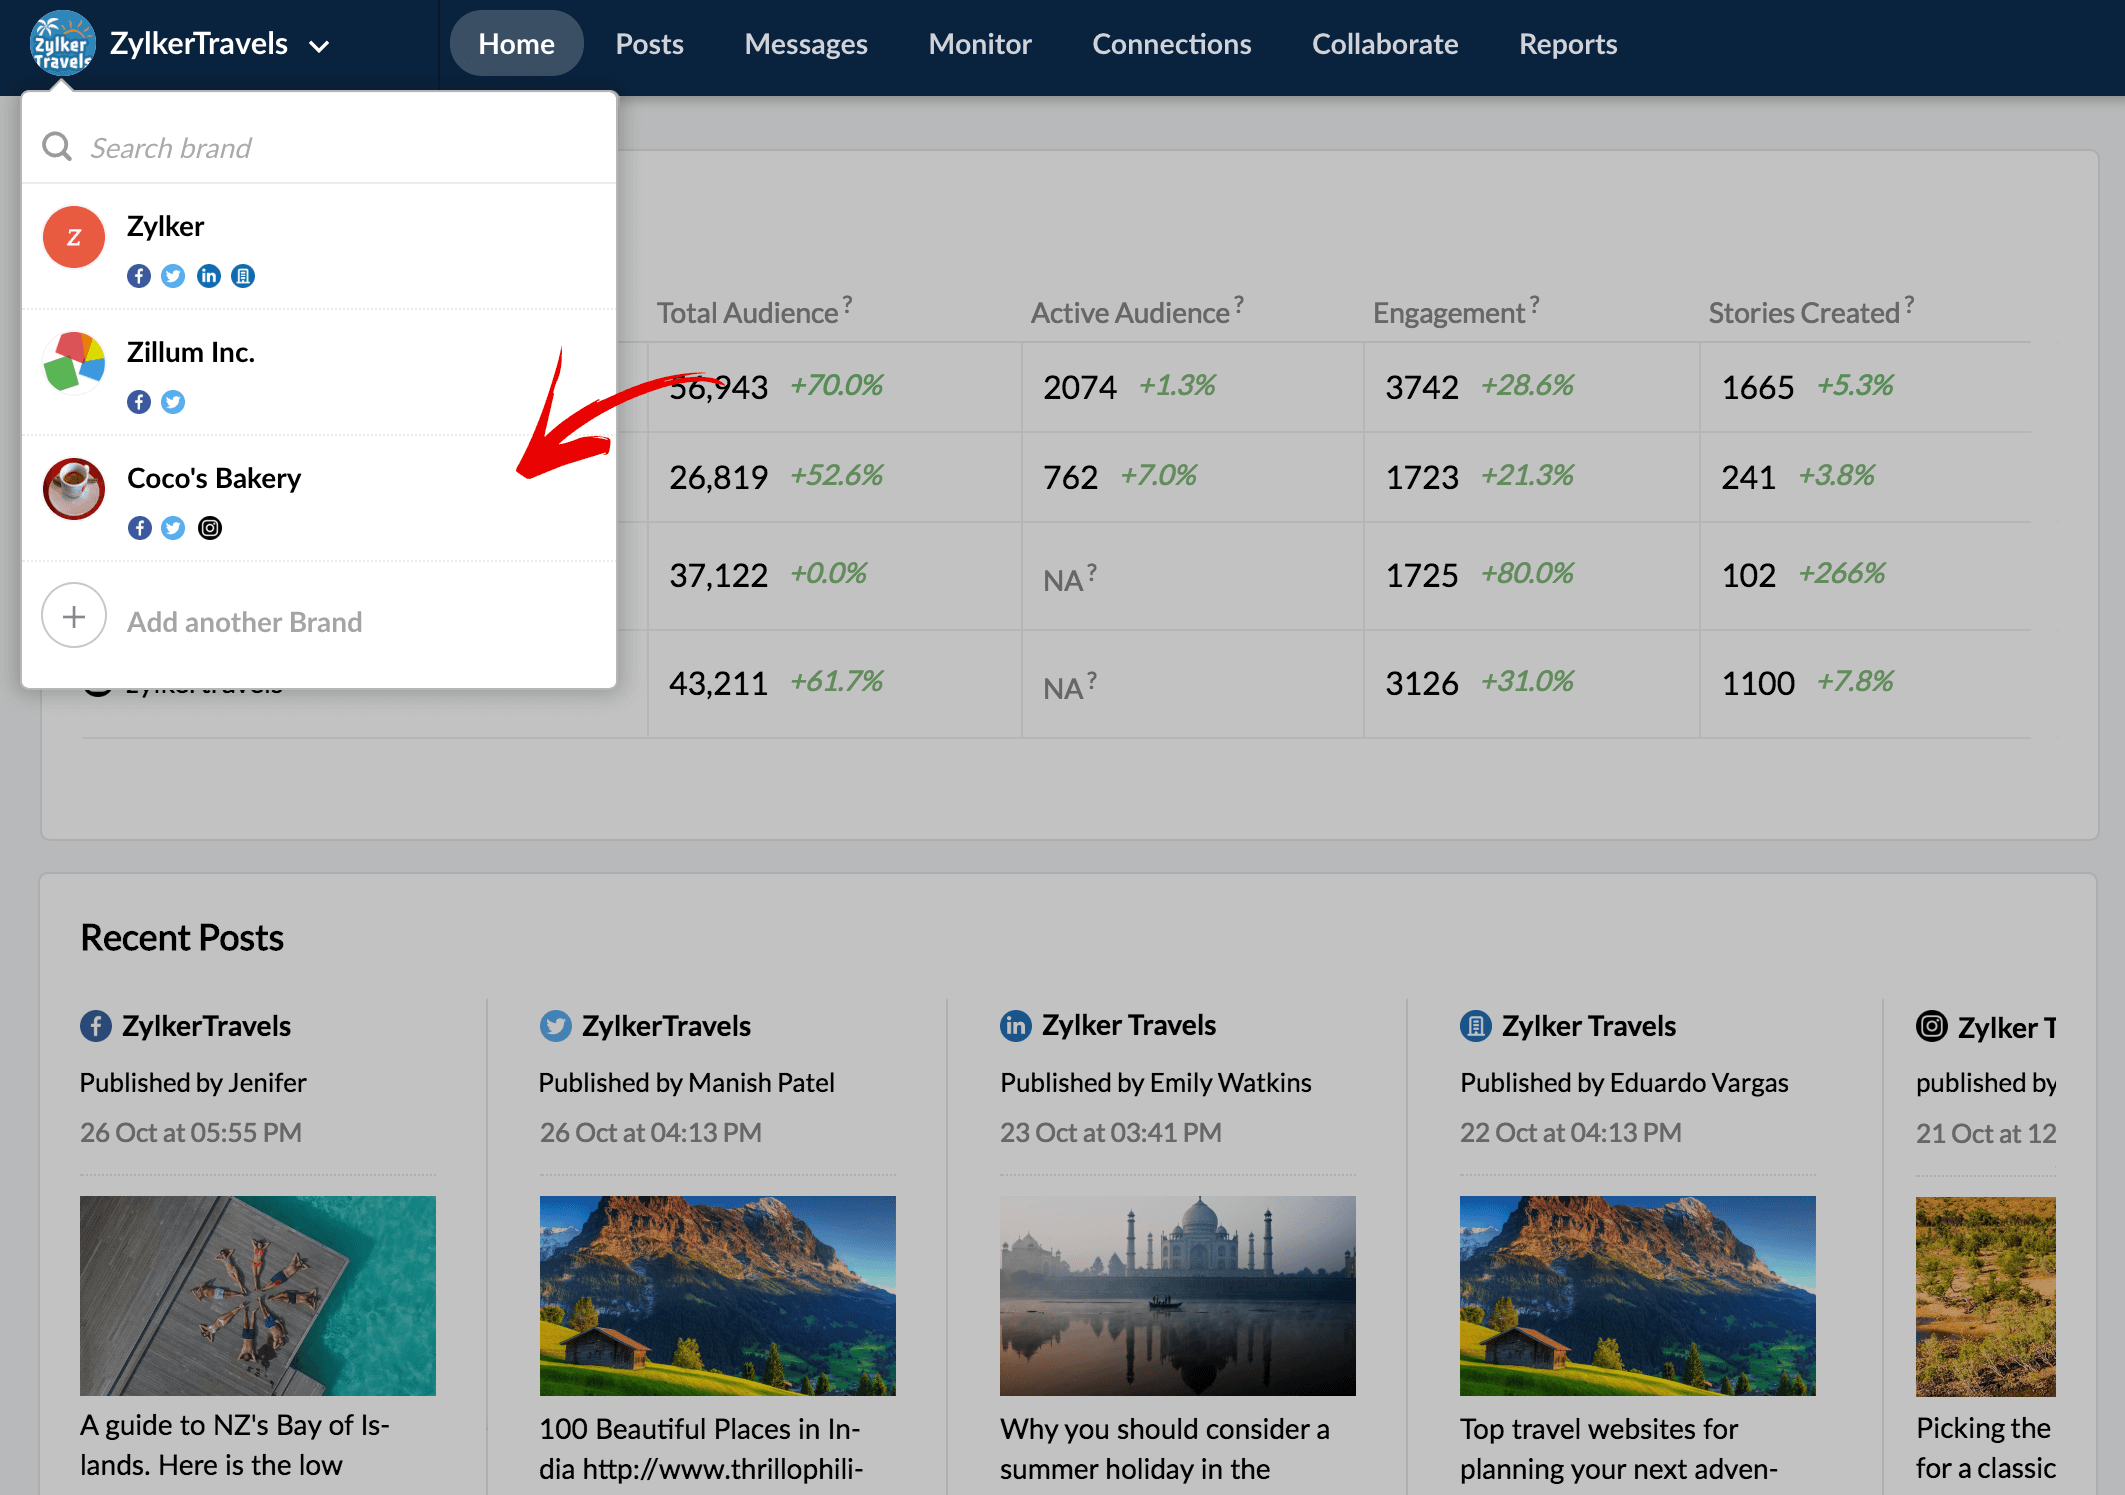Open the Bay of Islands overwater deck thumbnail
The width and height of the screenshot is (2125, 1495).
point(258,1296)
